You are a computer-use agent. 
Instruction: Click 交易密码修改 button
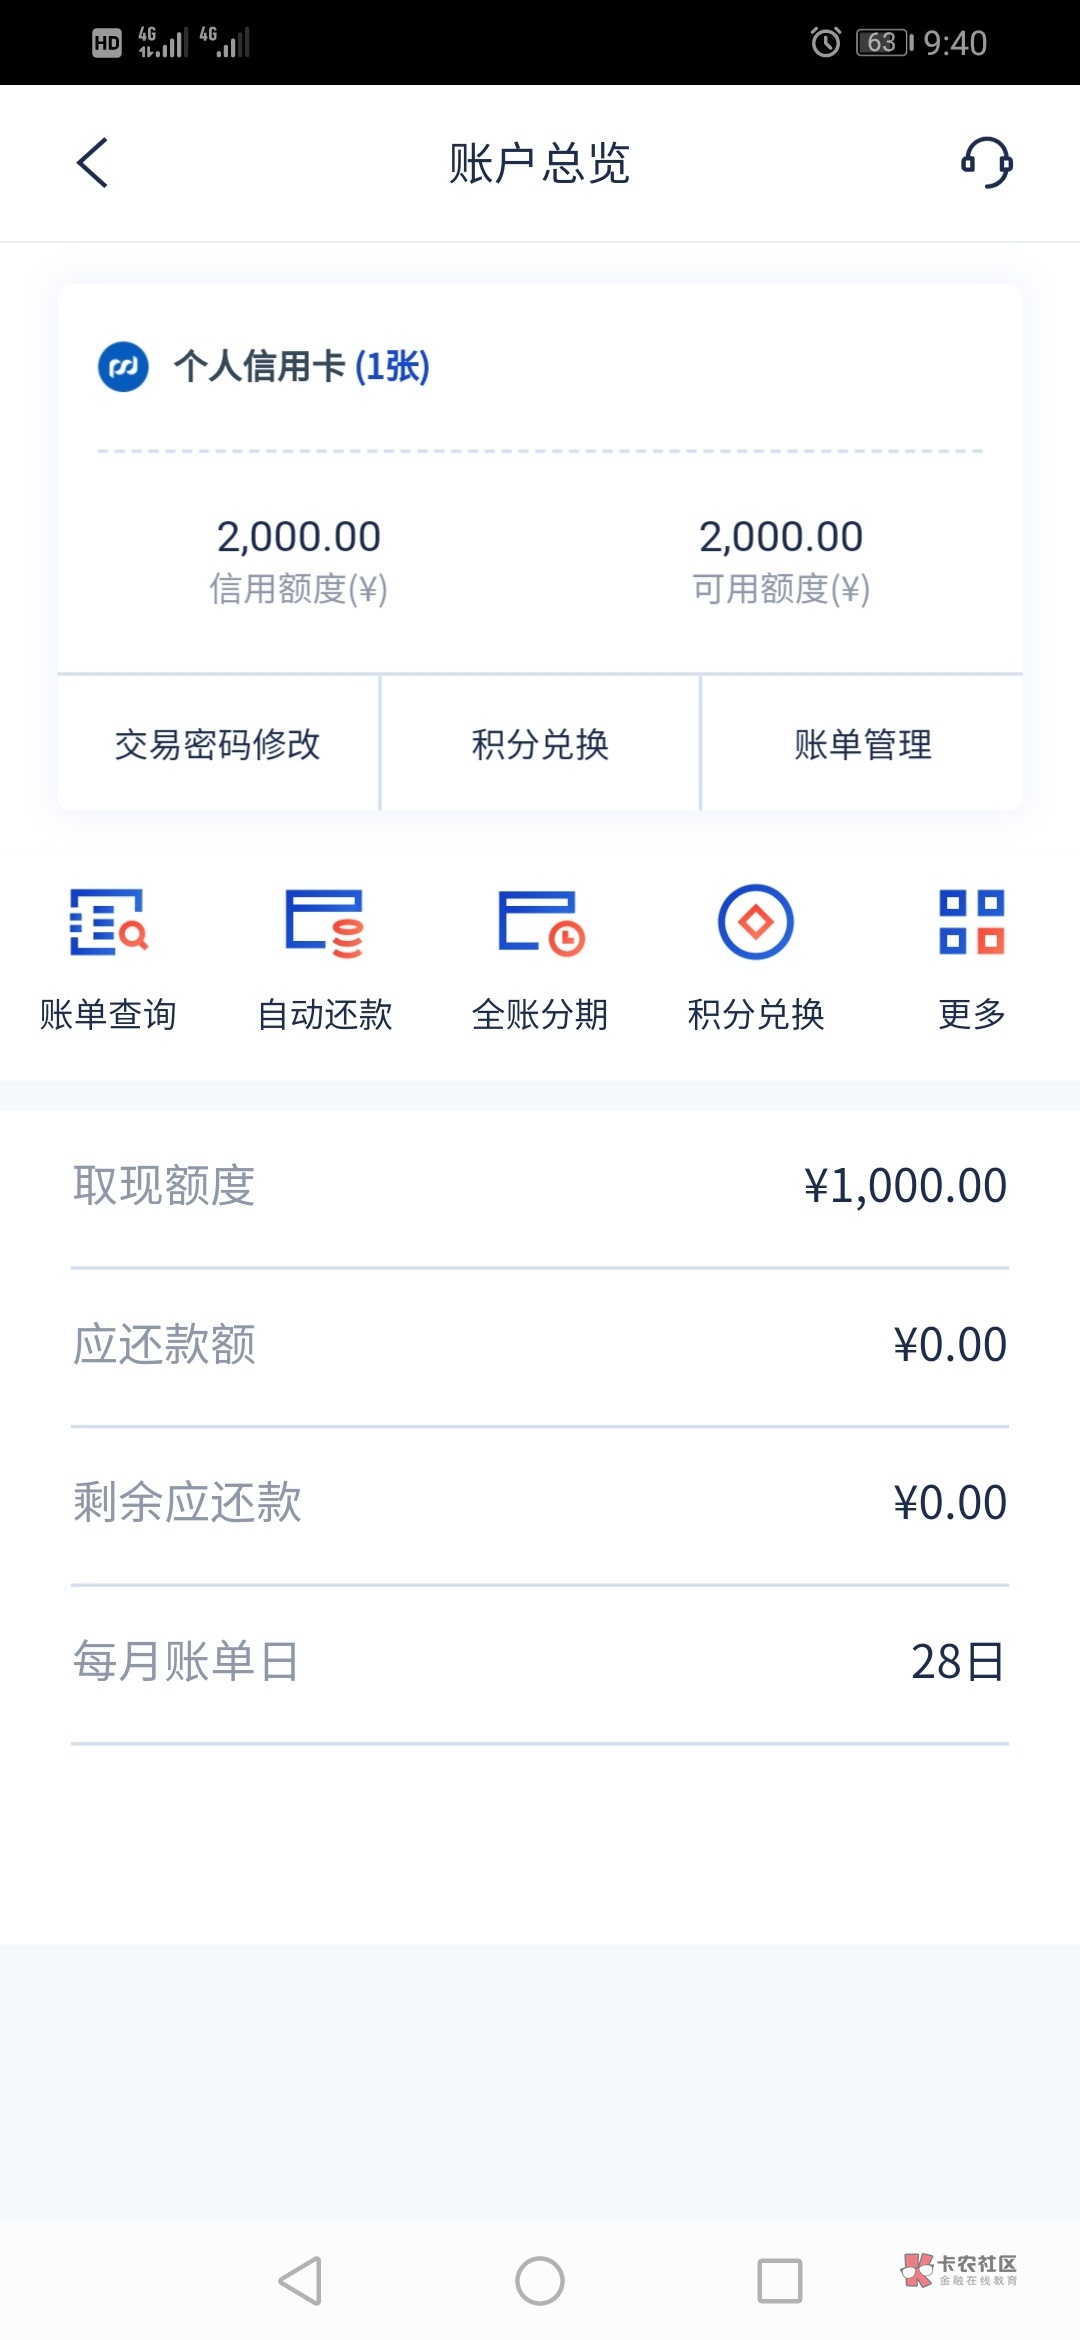click(x=218, y=744)
